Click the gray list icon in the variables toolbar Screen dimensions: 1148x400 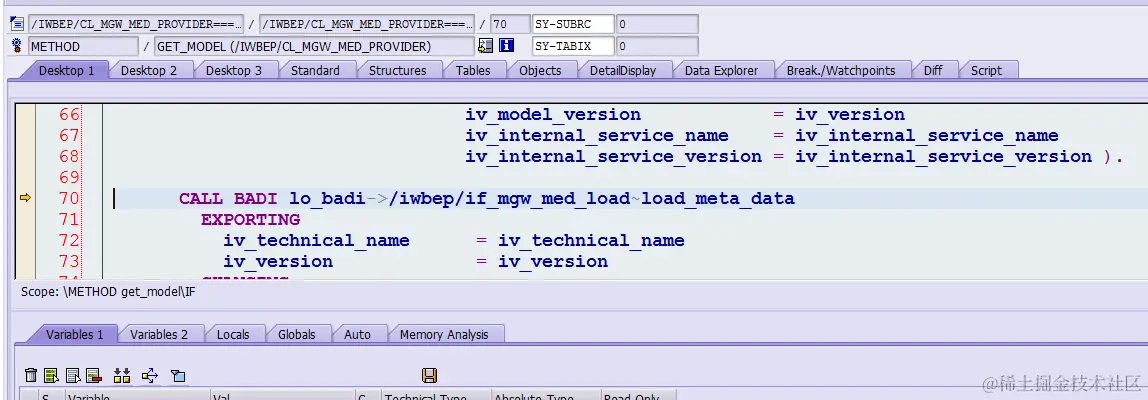pos(72,376)
